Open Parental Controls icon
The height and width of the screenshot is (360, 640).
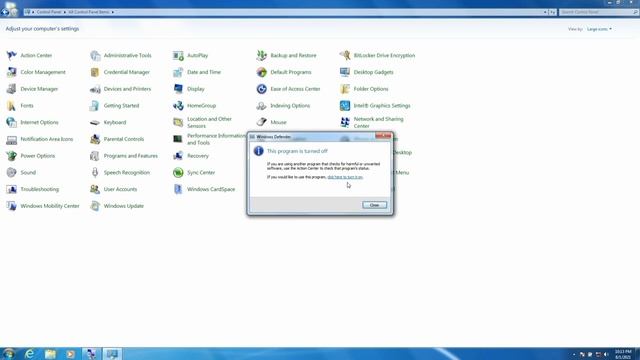(95, 139)
